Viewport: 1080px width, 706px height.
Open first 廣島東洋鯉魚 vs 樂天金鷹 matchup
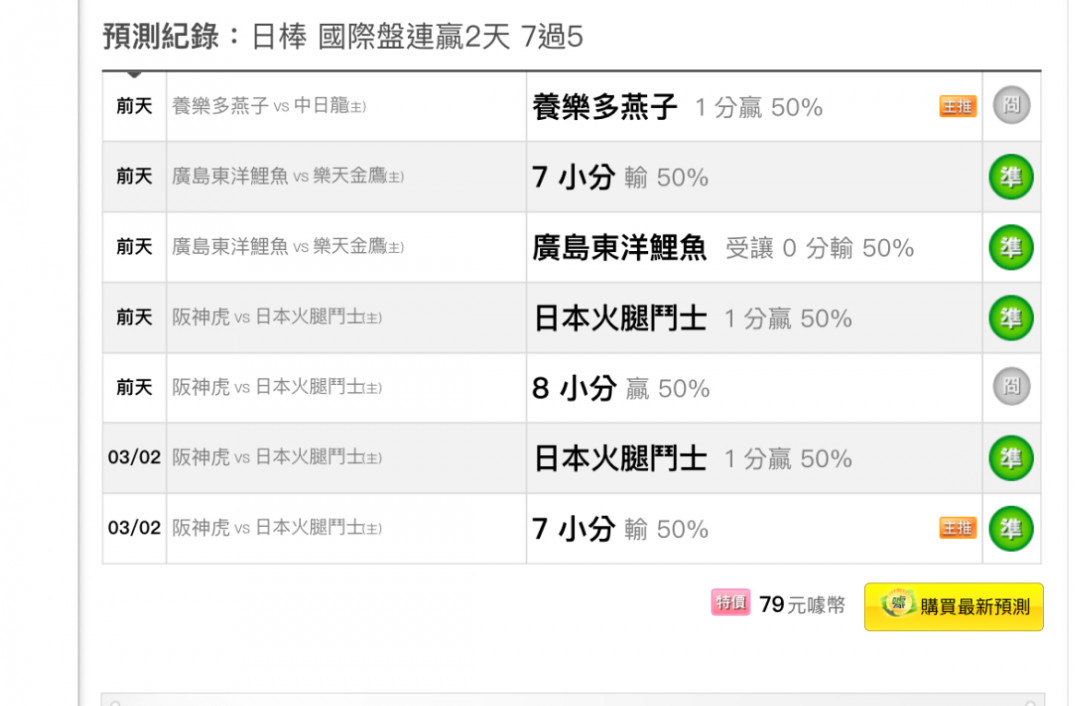[x=288, y=176]
